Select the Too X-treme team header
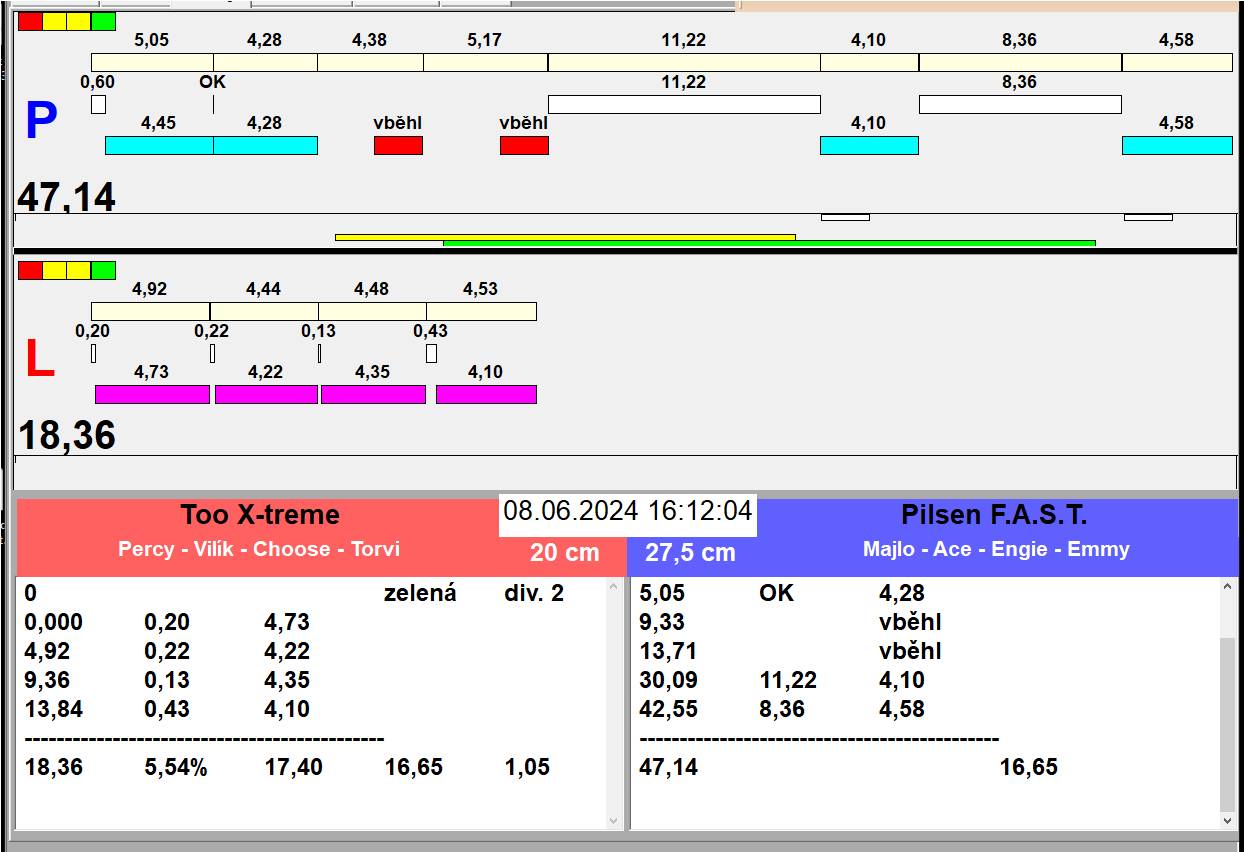 pyautogui.click(x=260, y=515)
